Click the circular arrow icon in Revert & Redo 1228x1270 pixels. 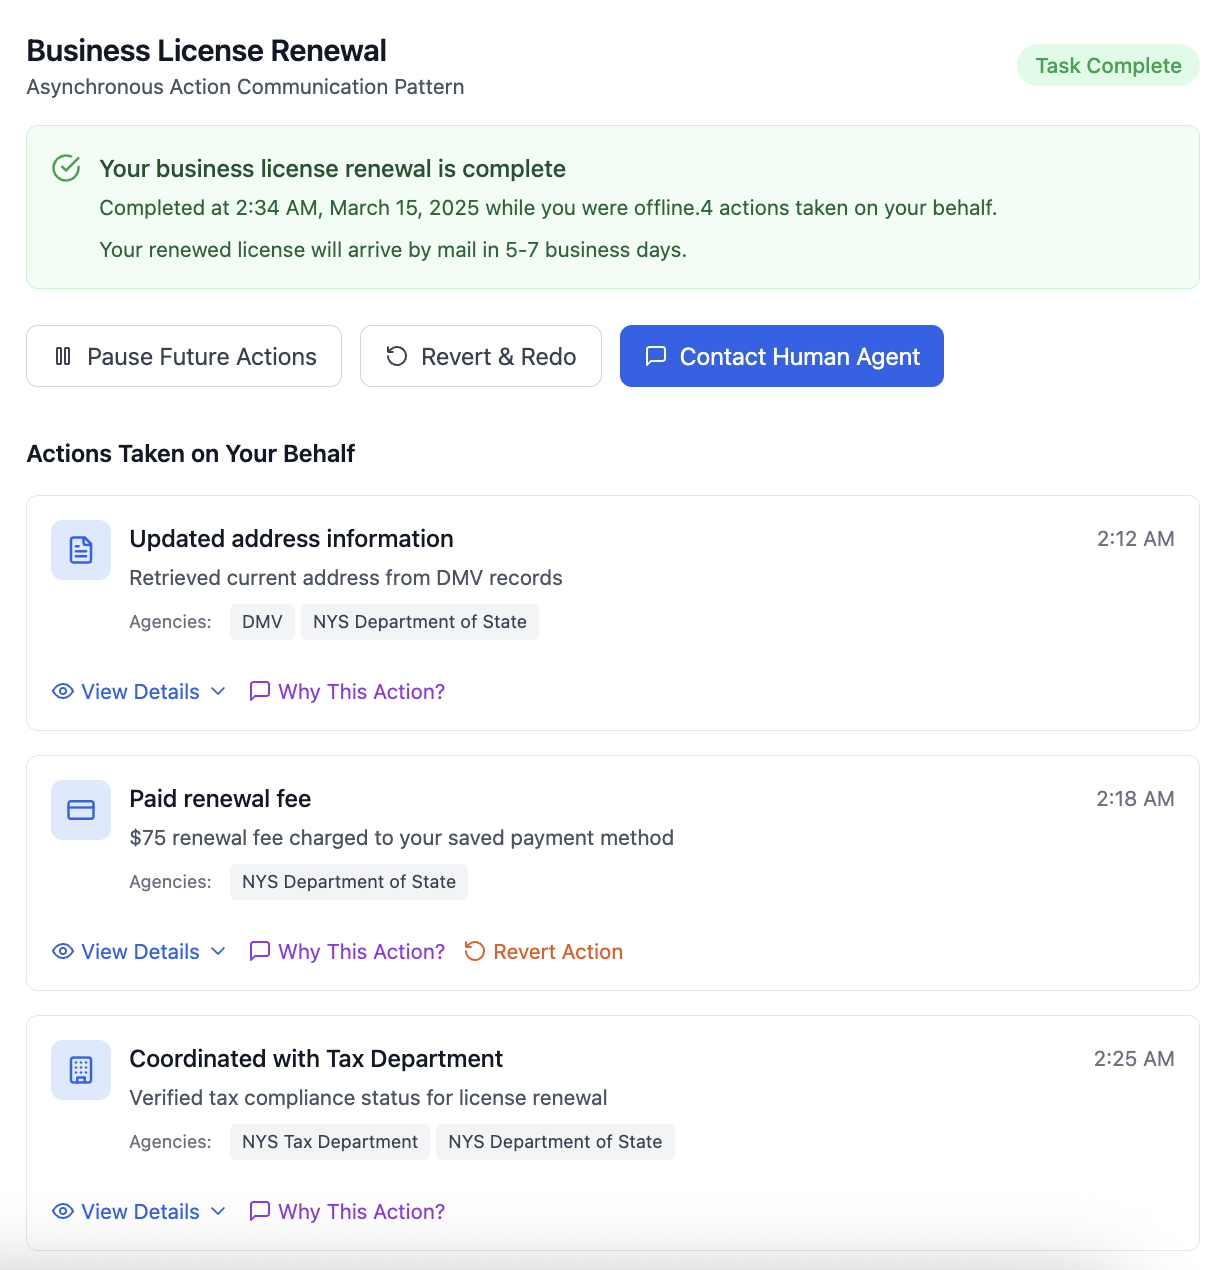click(397, 356)
